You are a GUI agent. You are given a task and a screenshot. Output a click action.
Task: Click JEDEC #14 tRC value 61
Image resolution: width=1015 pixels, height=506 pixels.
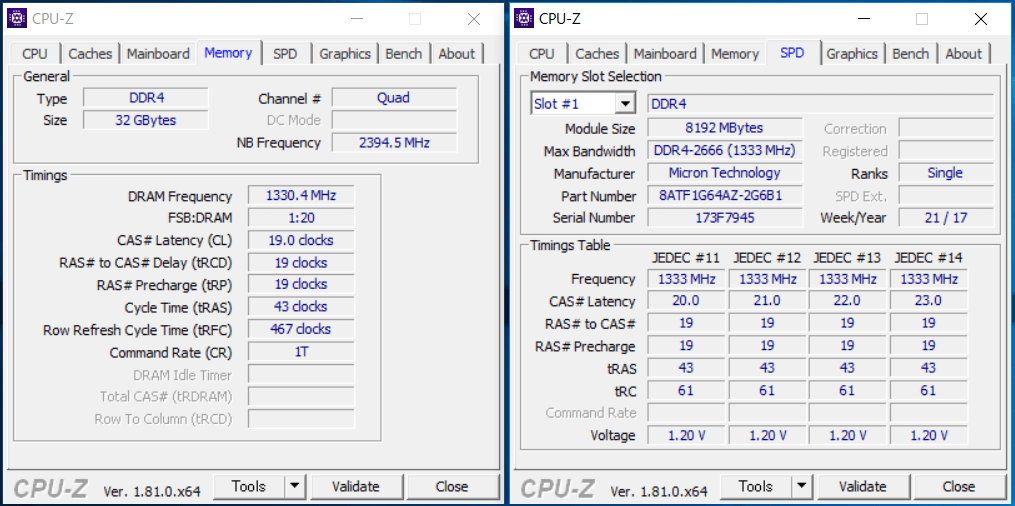[x=928, y=390]
